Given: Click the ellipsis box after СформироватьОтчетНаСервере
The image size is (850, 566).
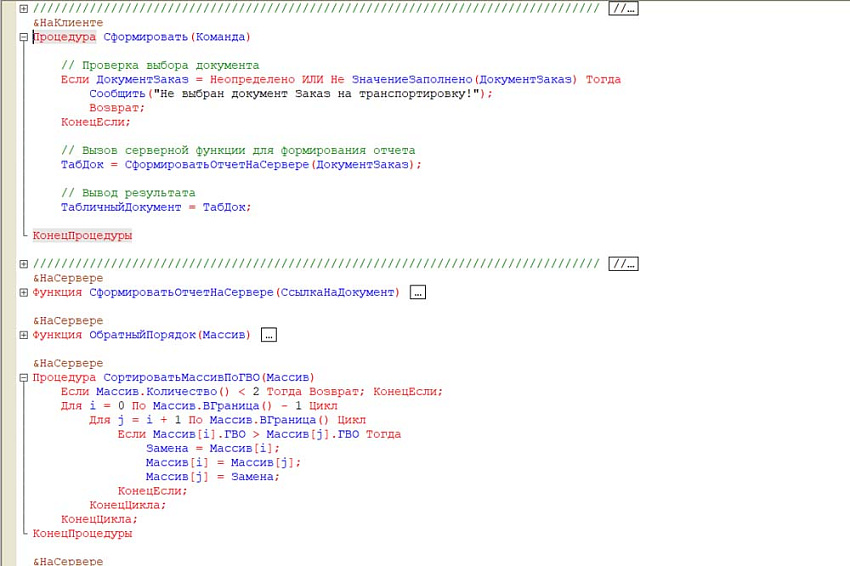Looking at the screenshot, I should 417,293.
